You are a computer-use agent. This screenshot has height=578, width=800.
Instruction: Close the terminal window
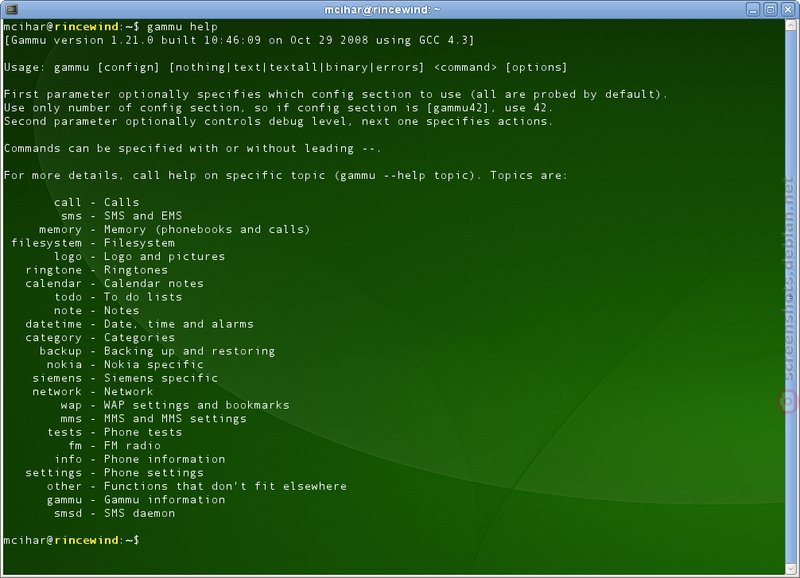788,9
